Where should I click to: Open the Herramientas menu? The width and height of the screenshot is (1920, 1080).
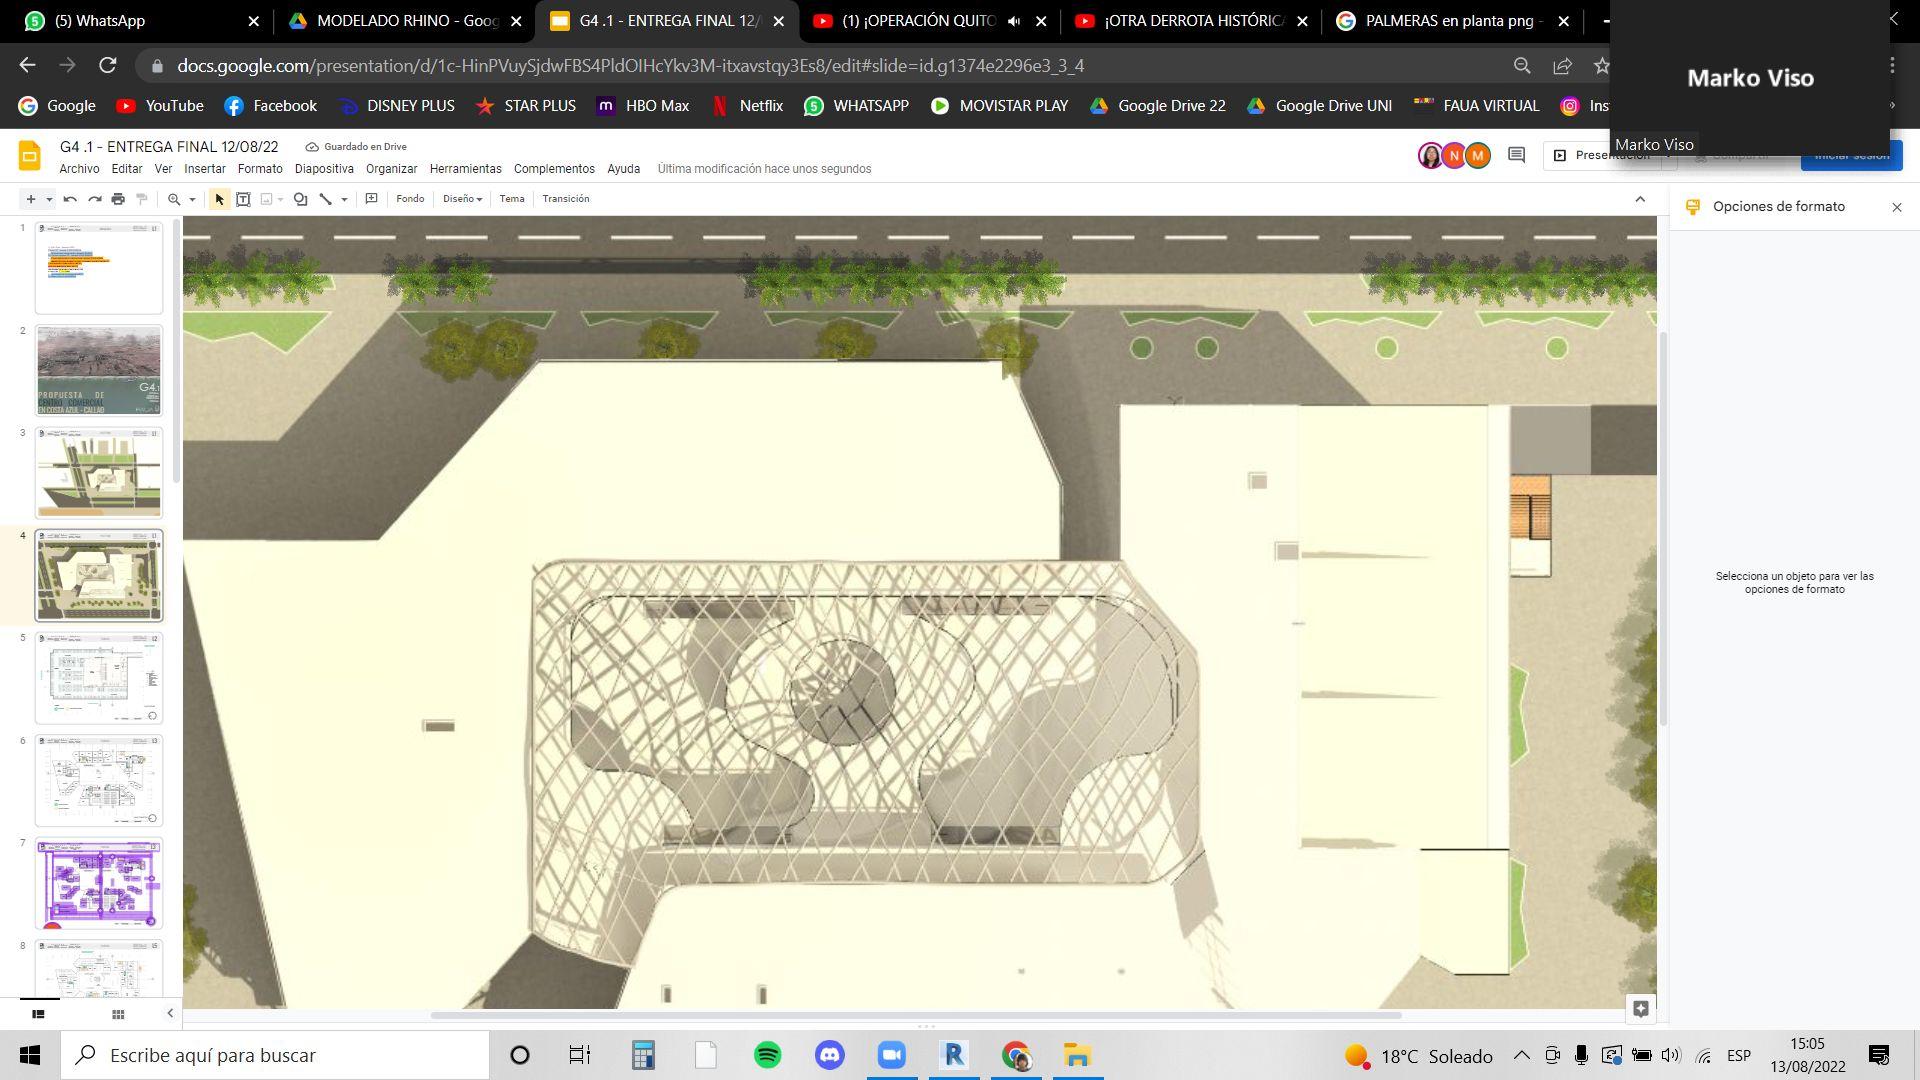(x=465, y=169)
